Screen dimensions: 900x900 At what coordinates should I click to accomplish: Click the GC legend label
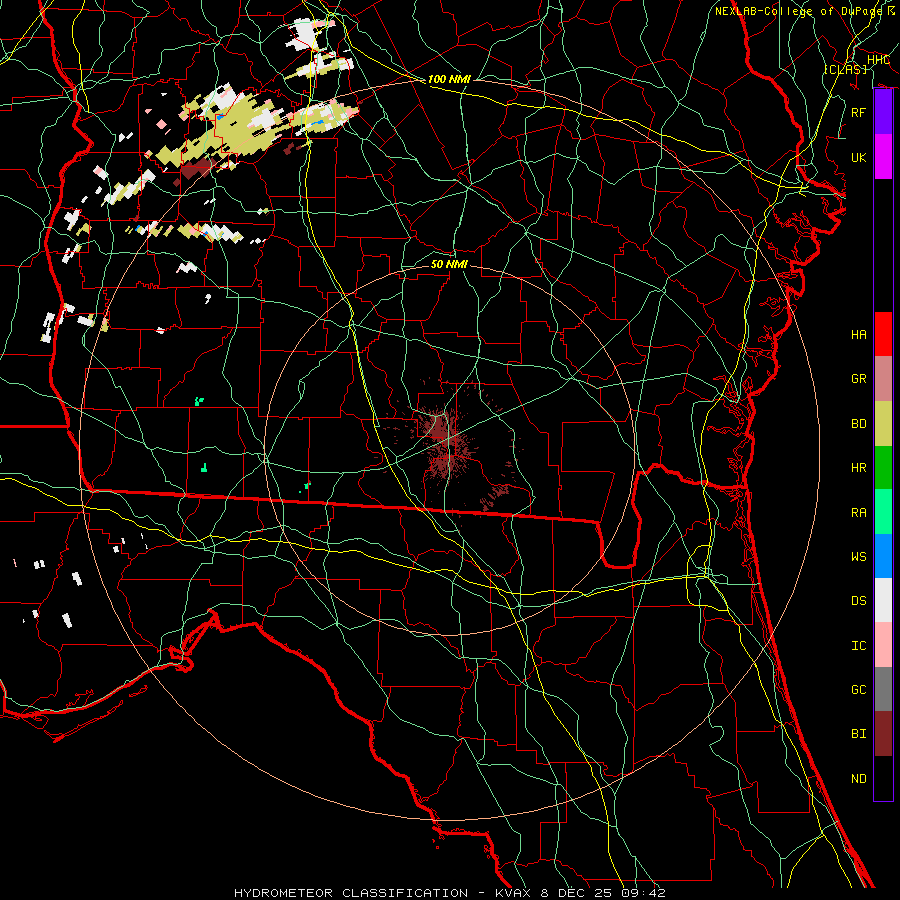coord(858,690)
